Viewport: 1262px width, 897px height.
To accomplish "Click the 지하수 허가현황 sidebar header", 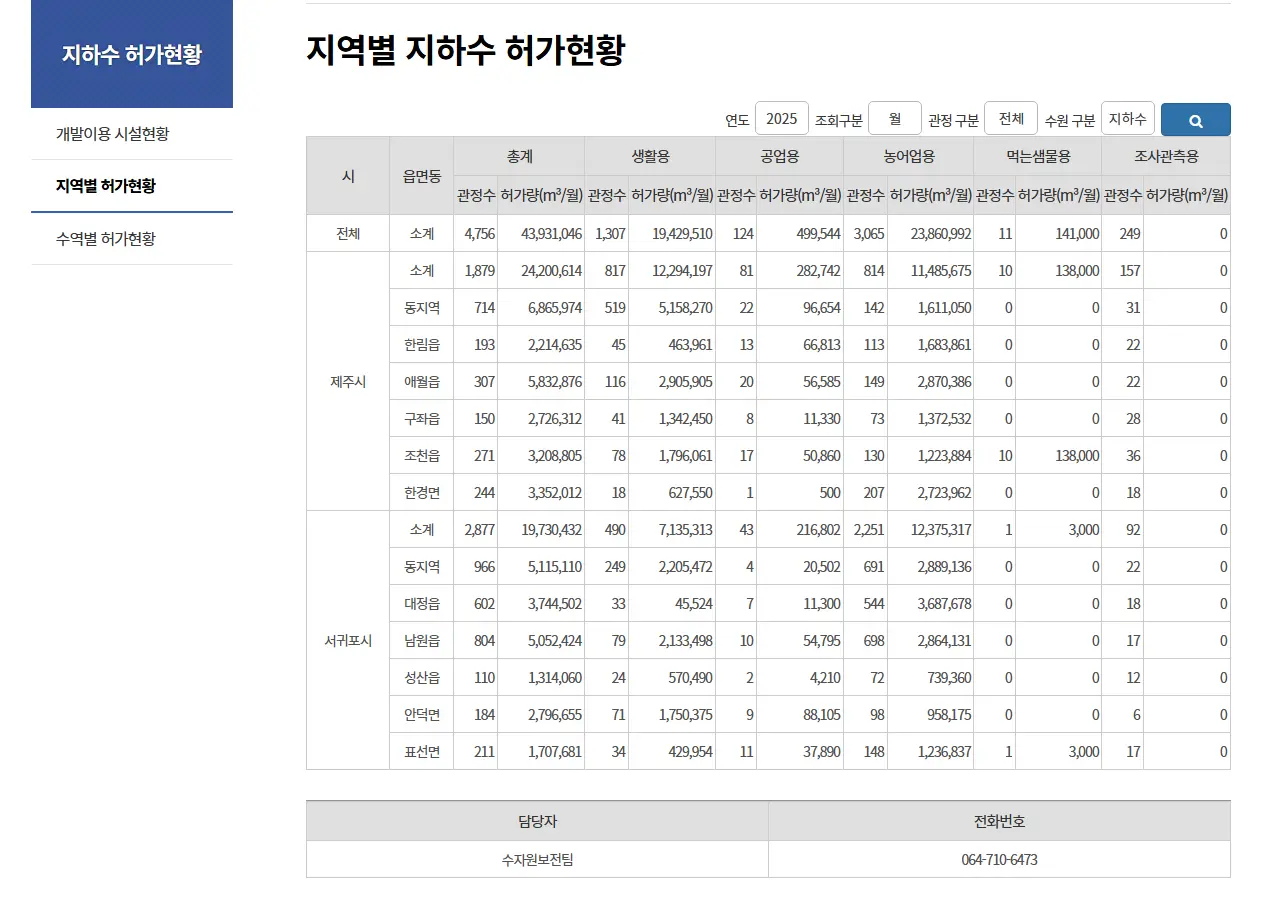I will tap(132, 54).
